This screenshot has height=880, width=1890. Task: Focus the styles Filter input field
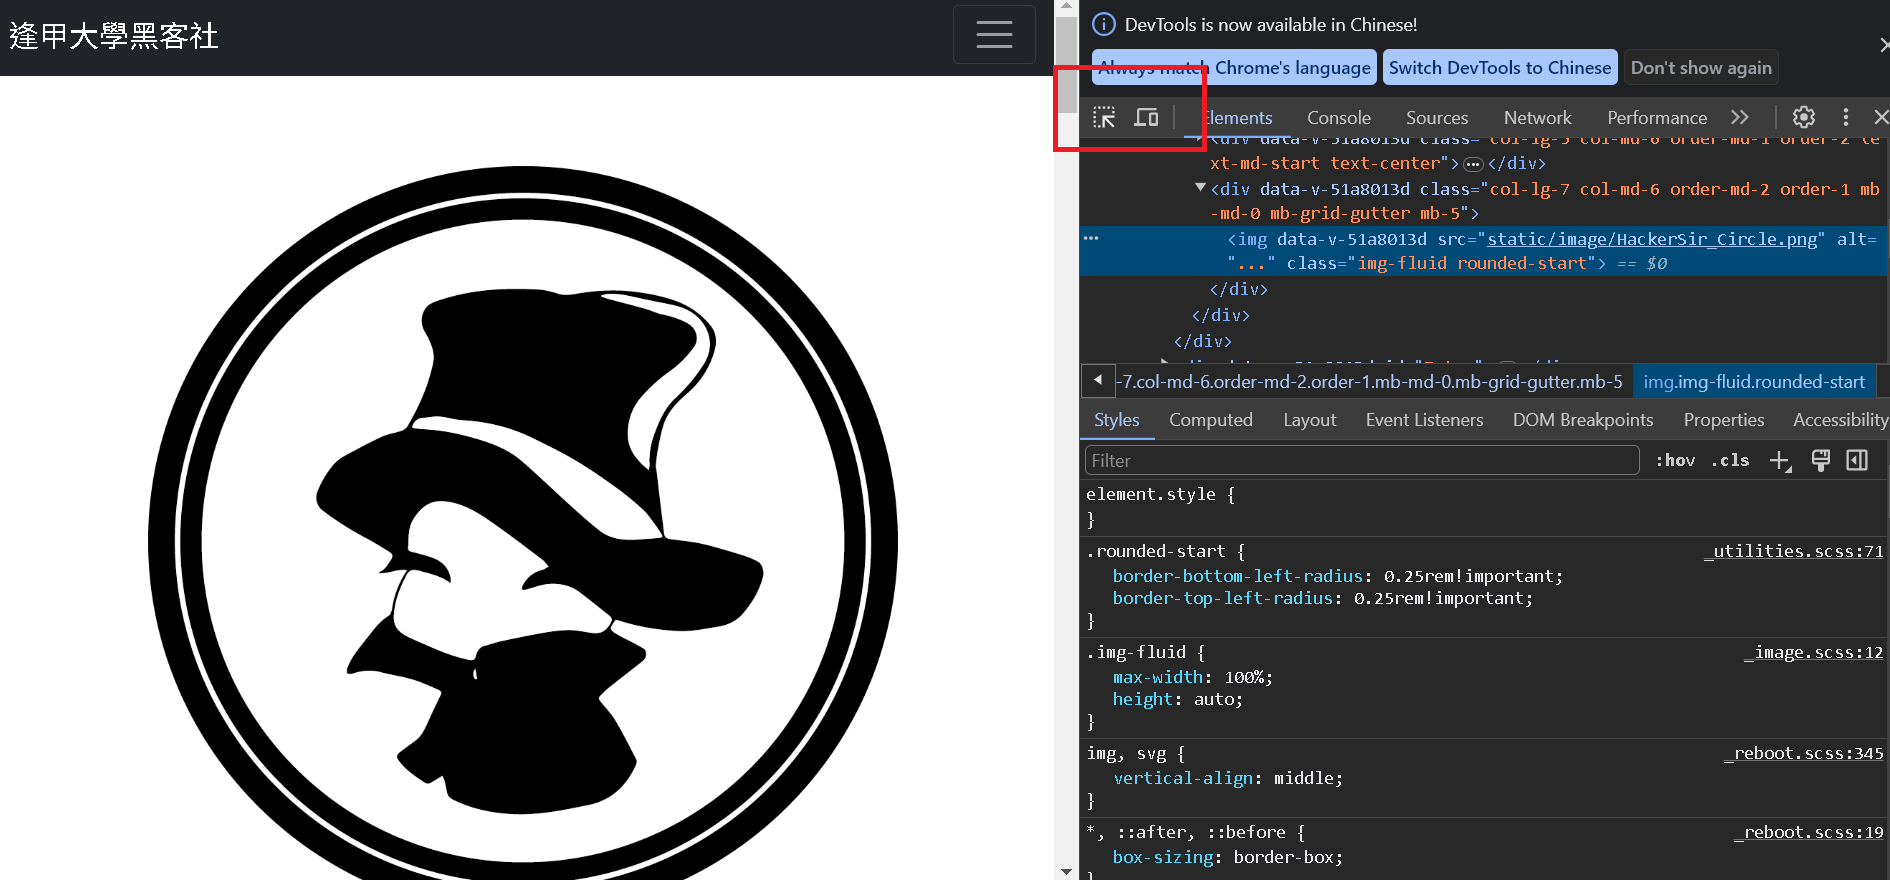[1362, 461]
